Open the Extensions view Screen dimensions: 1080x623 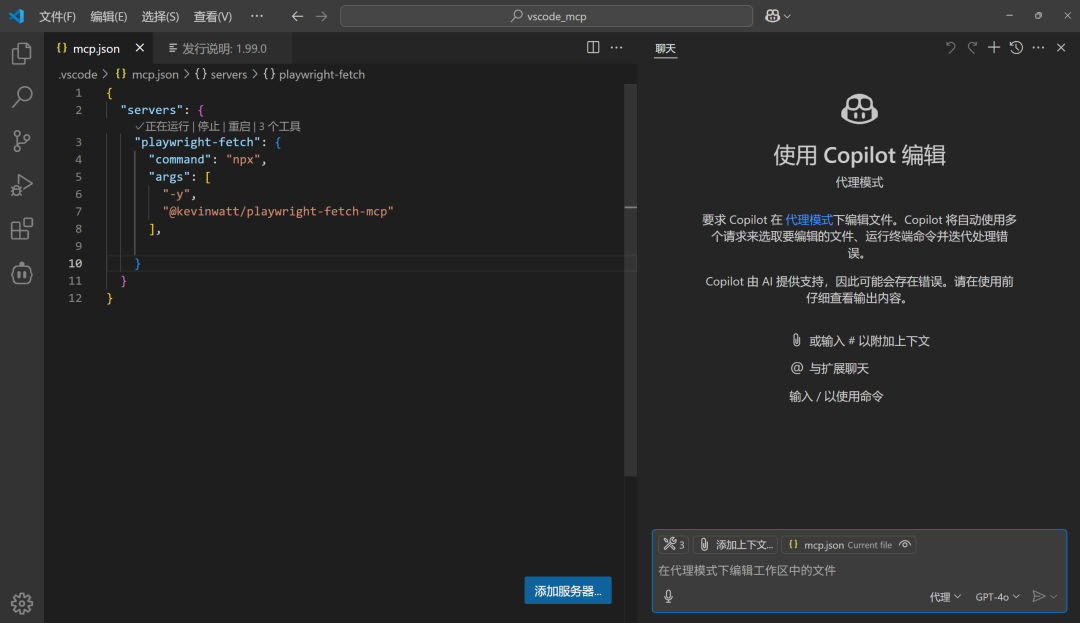21,229
